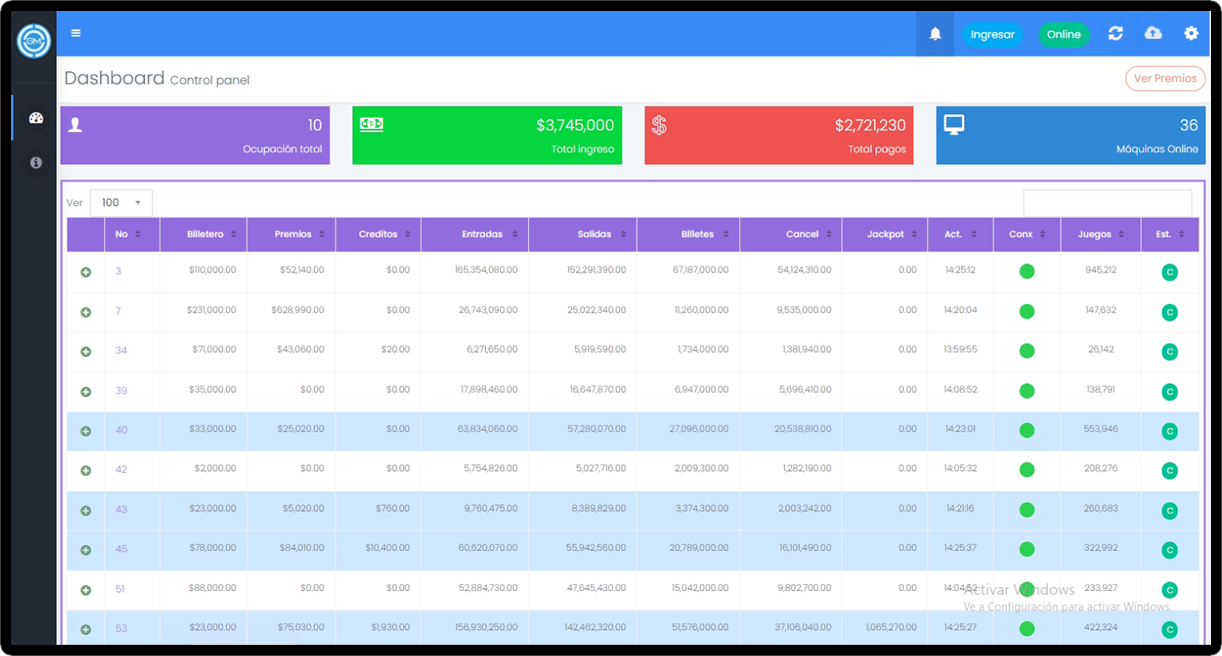Click the cloud upload icon
This screenshot has height=656, width=1222.
click(x=1153, y=34)
